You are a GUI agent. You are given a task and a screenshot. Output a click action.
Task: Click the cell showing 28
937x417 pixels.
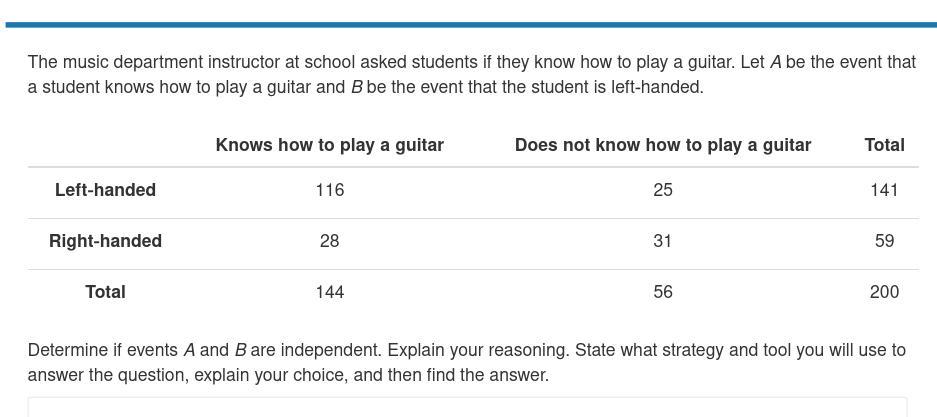pos(330,241)
